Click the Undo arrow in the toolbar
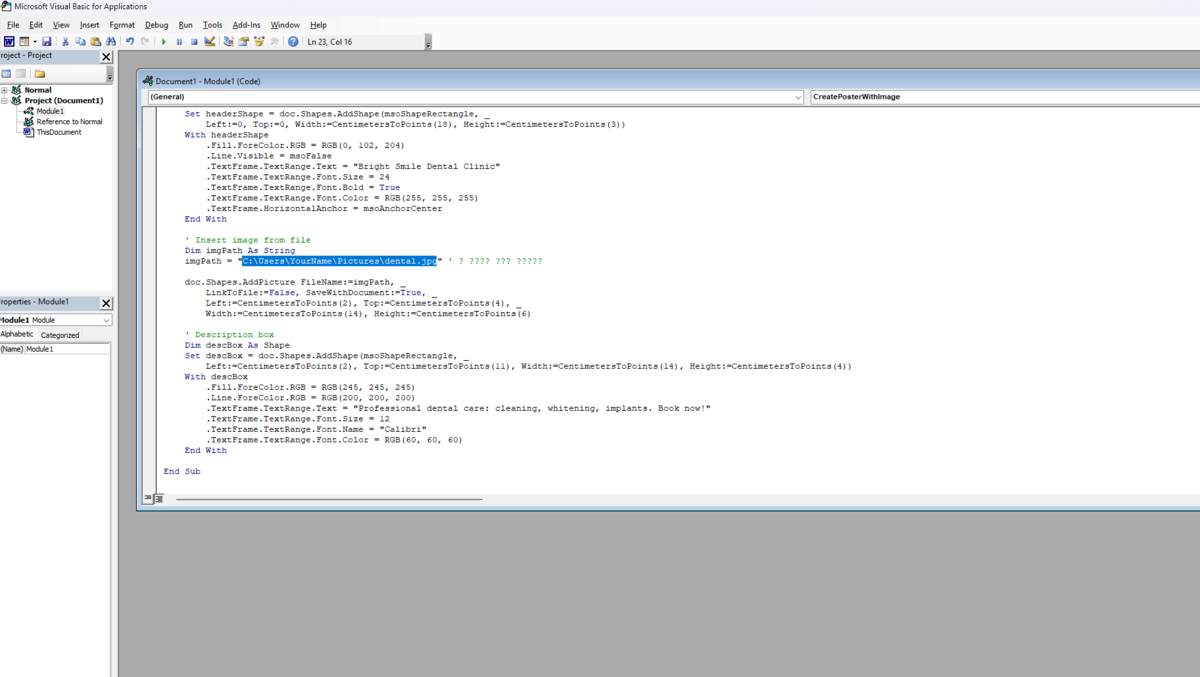 click(x=130, y=42)
